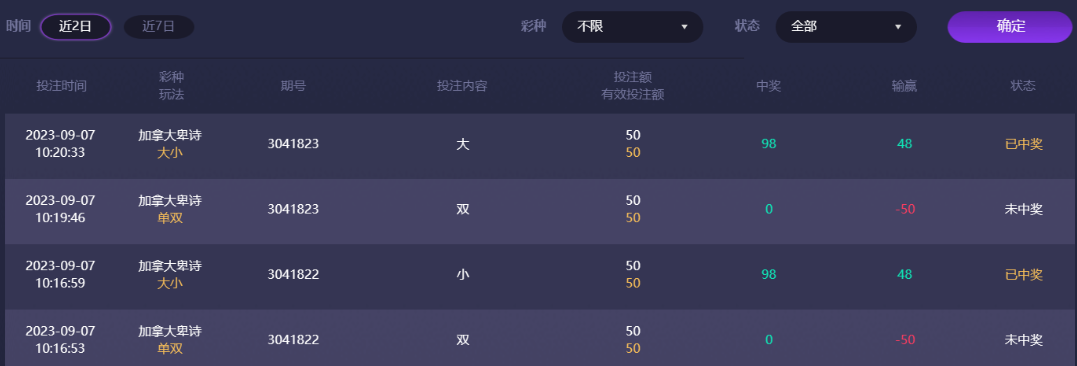Open the 10:16:53 bet record
Image resolution: width=1077 pixels, height=366 pixels.
540,338
